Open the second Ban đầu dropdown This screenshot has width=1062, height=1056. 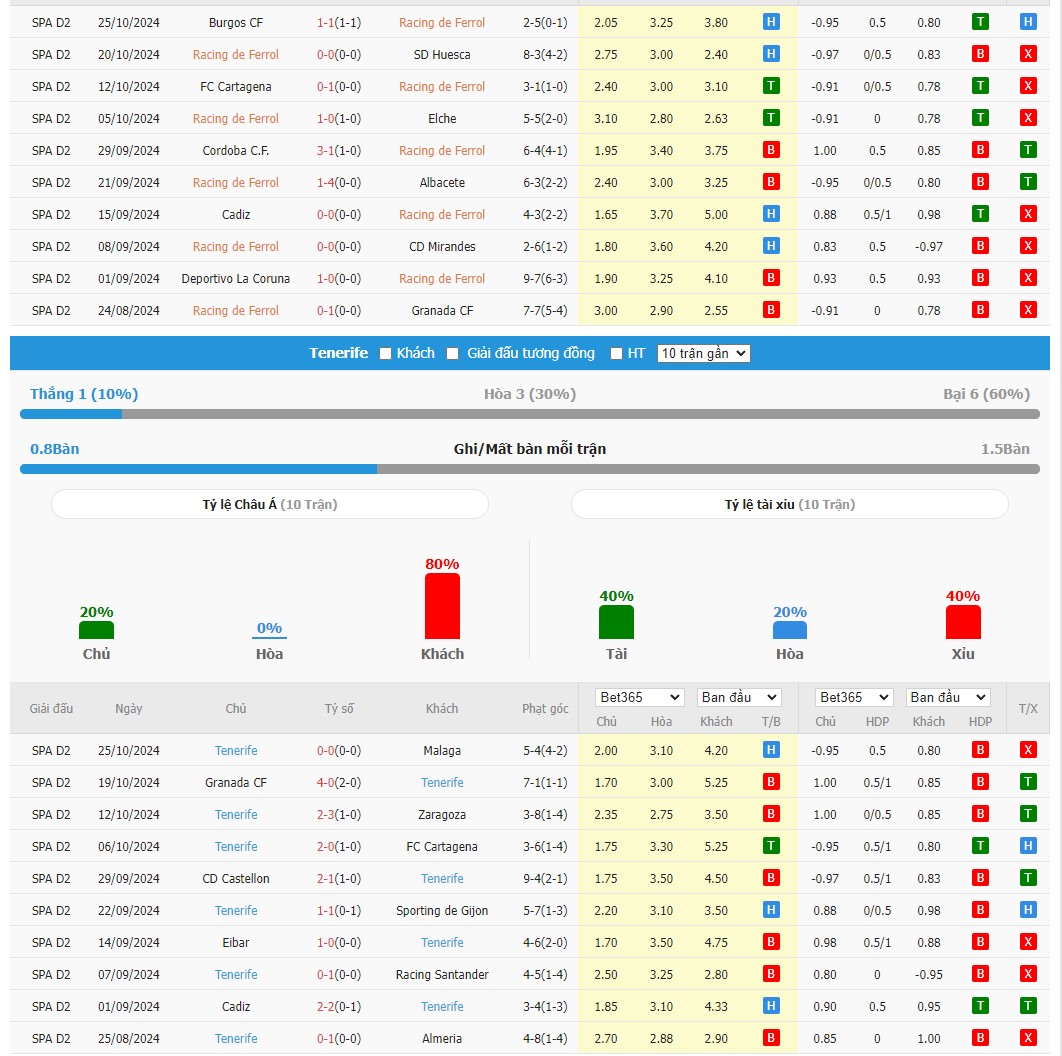click(948, 698)
